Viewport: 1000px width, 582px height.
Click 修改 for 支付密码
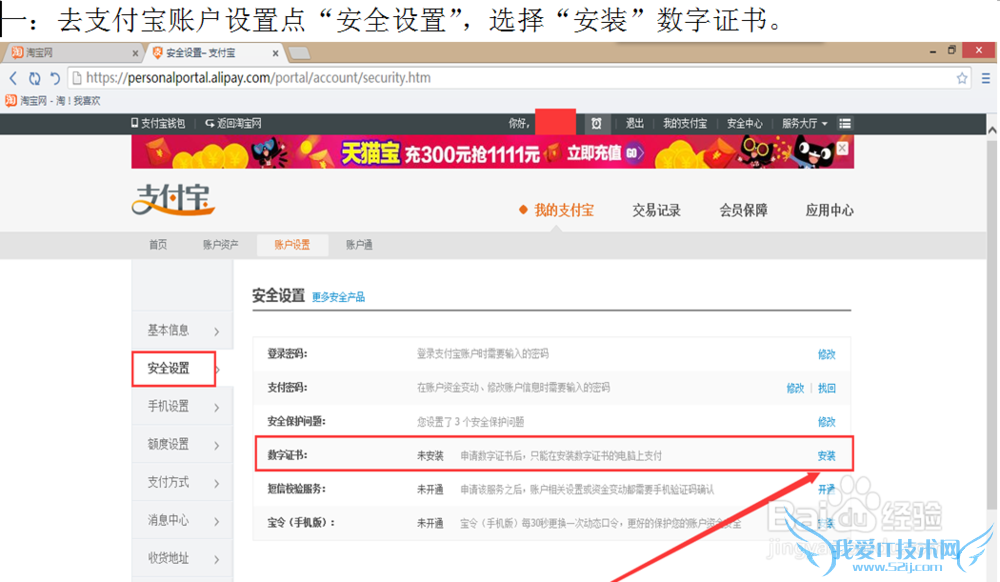pos(795,388)
